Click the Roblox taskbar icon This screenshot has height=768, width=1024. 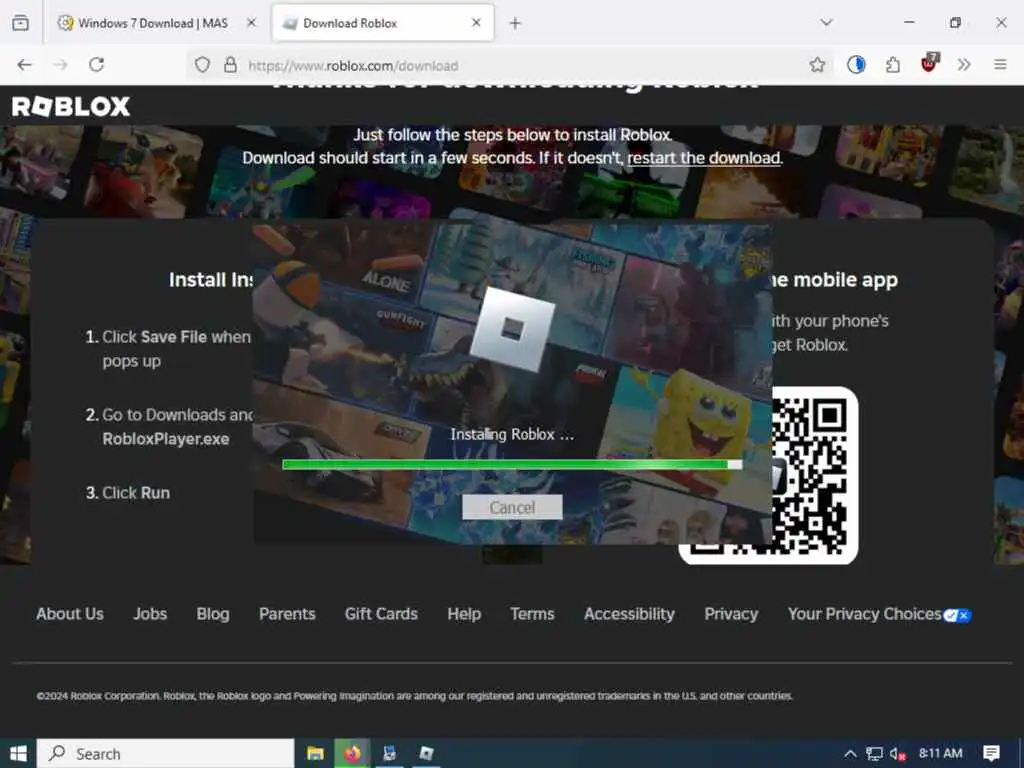[x=426, y=754]
